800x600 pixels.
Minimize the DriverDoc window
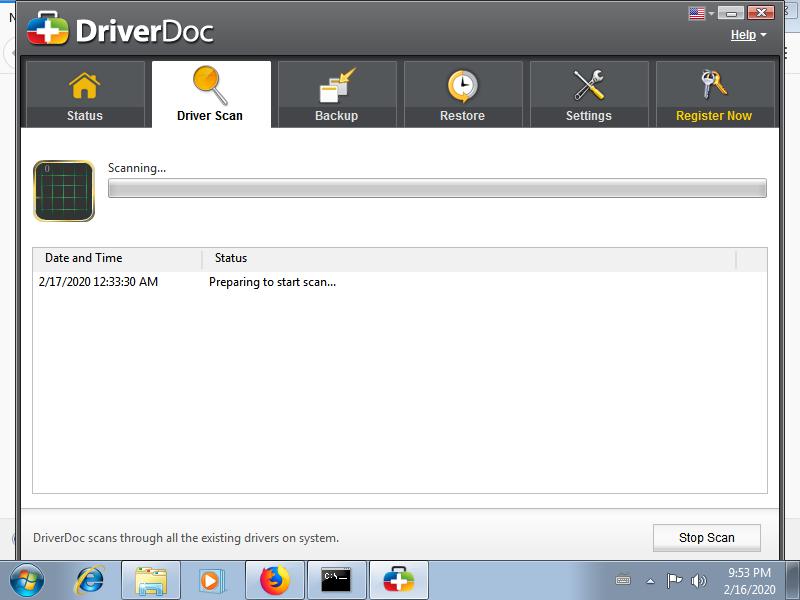click(x=731, y=13)
